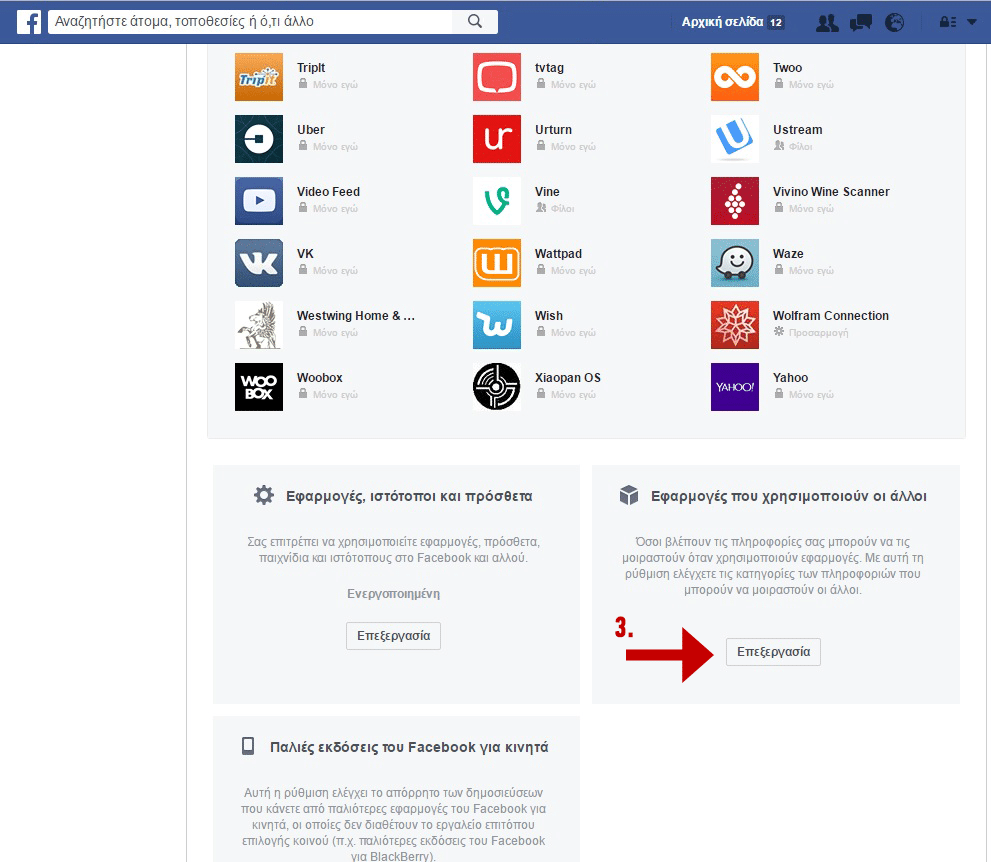Click Yahoo's Μόνο εγώ audience label

(x=811, y=394)
